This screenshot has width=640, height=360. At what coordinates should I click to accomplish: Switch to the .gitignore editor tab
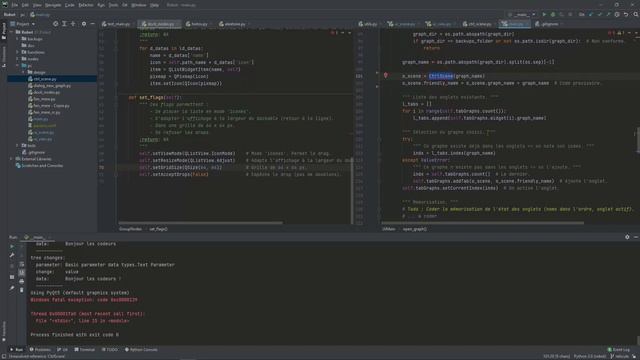pyautogui.click(x=547, y=24)
